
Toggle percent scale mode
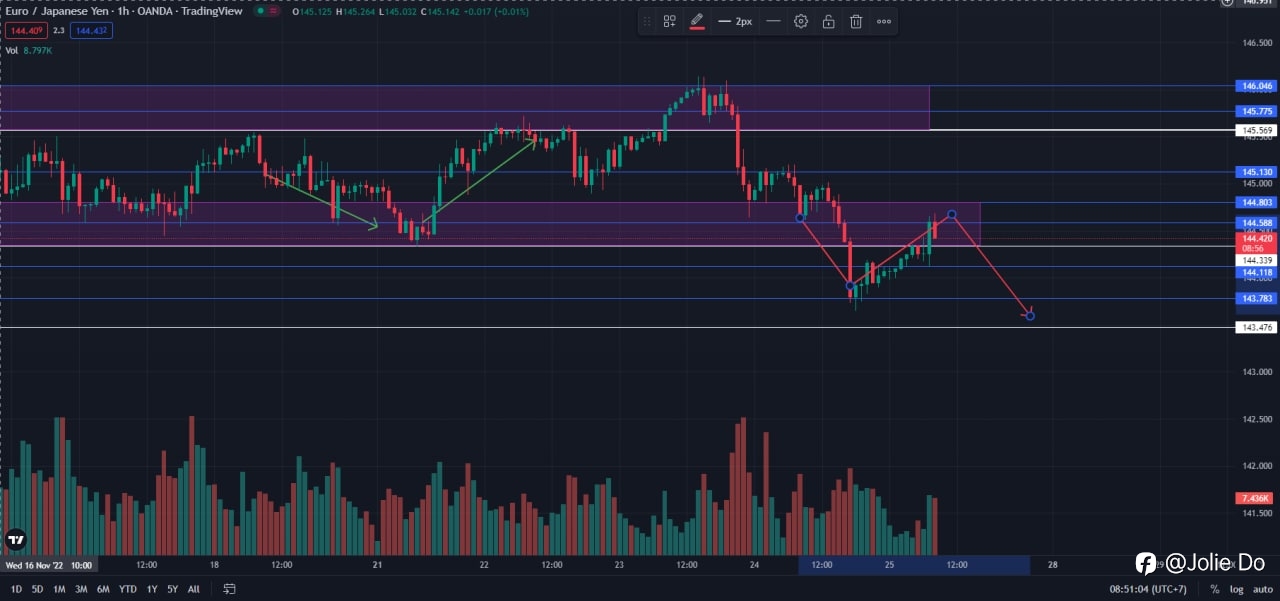tap(1215, 589)
